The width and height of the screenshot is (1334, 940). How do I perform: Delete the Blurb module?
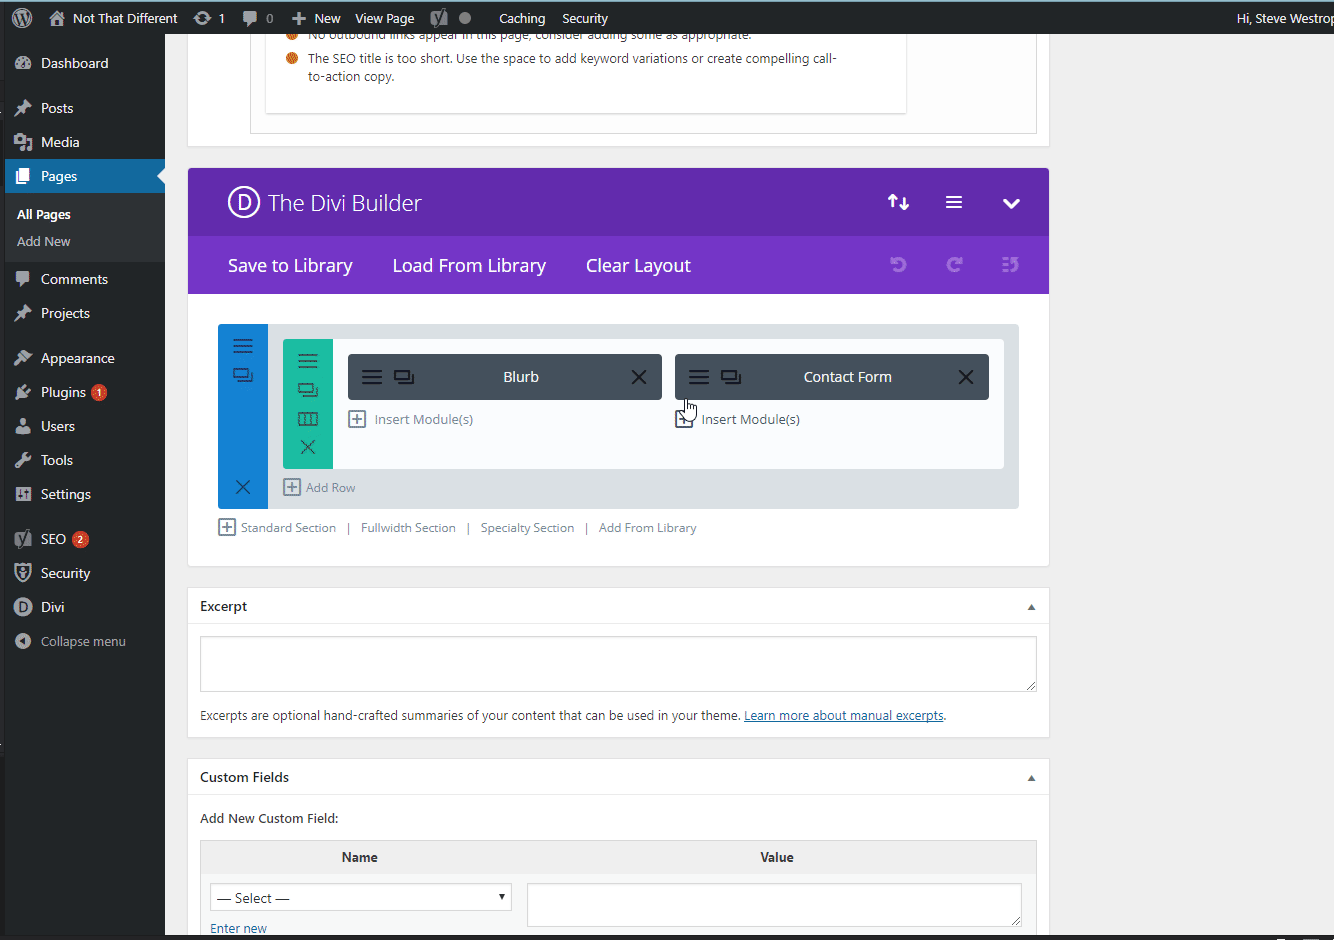[639, 377]
